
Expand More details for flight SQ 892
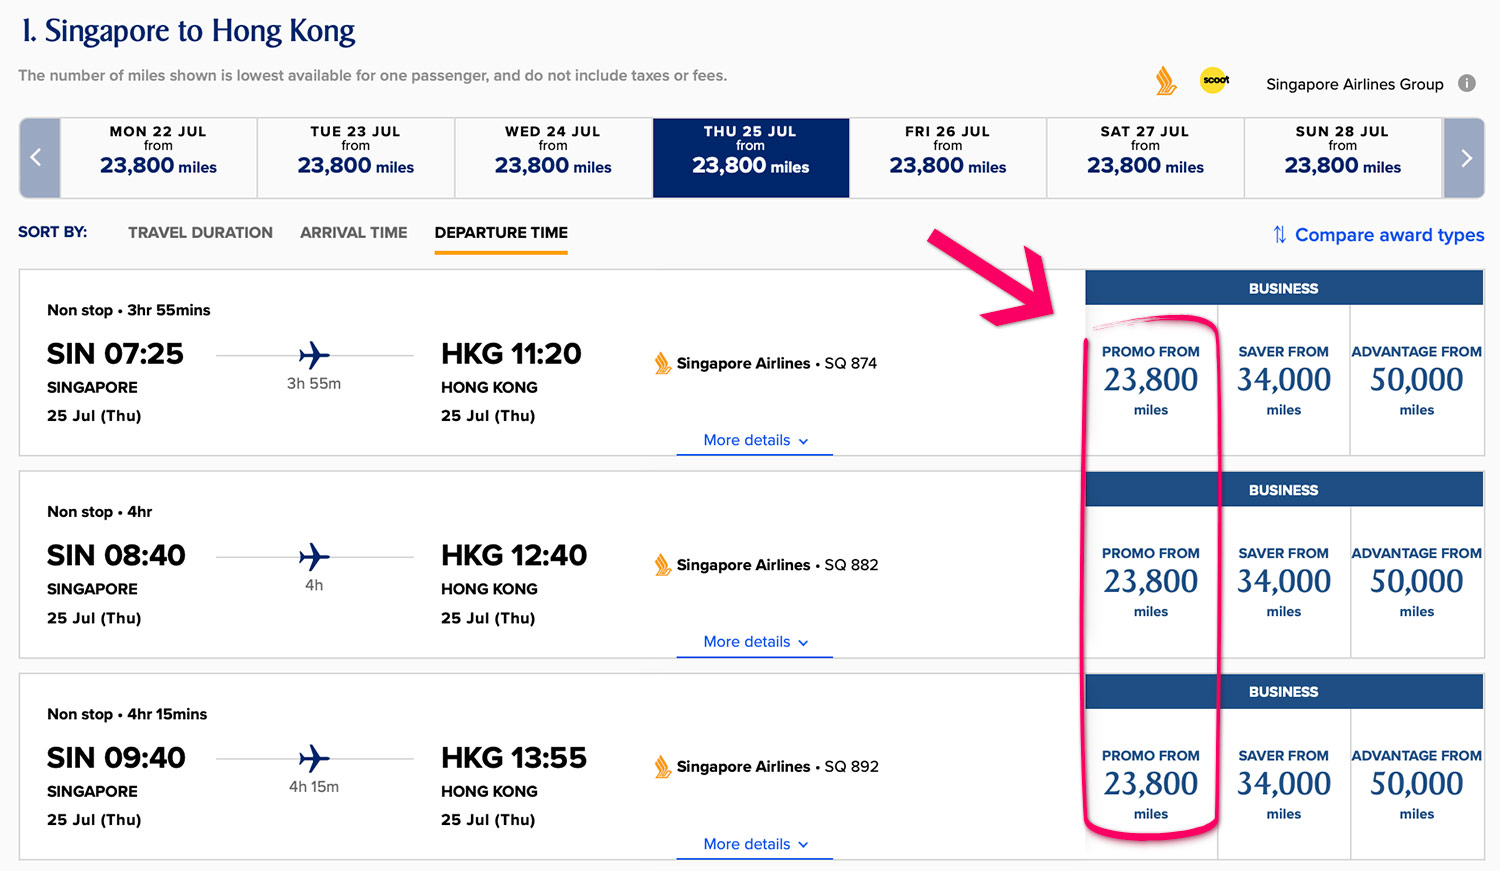[755, 845]
